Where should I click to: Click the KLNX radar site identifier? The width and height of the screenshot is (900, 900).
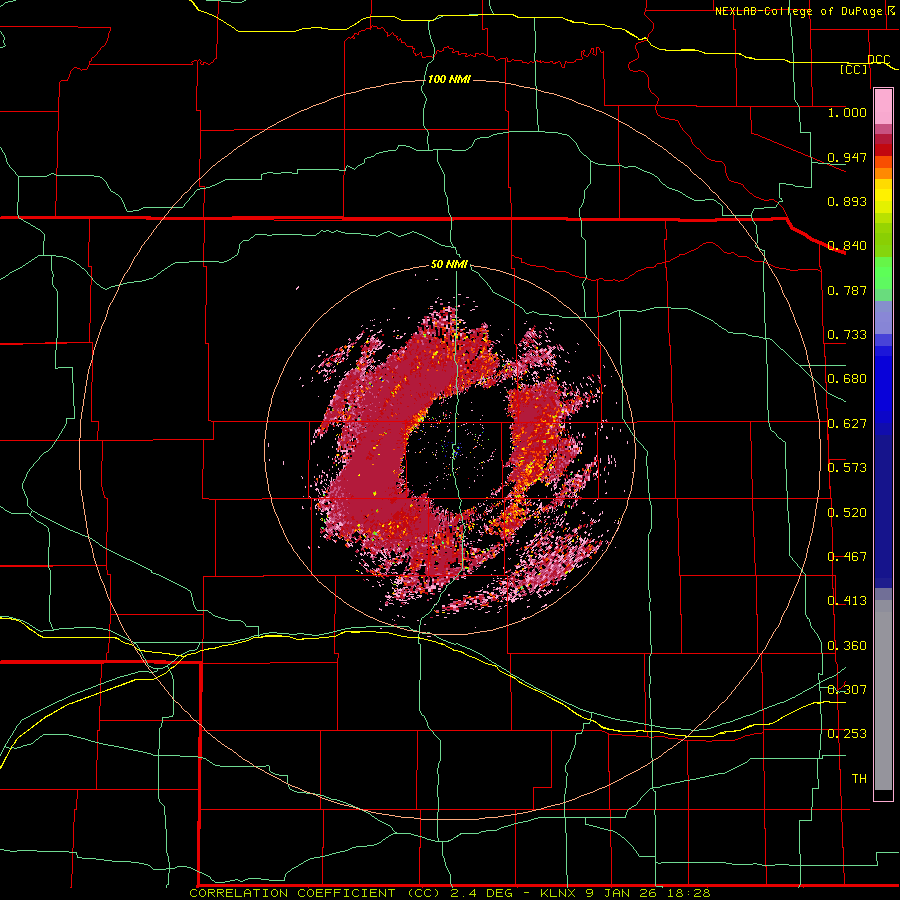pos(558,893)
